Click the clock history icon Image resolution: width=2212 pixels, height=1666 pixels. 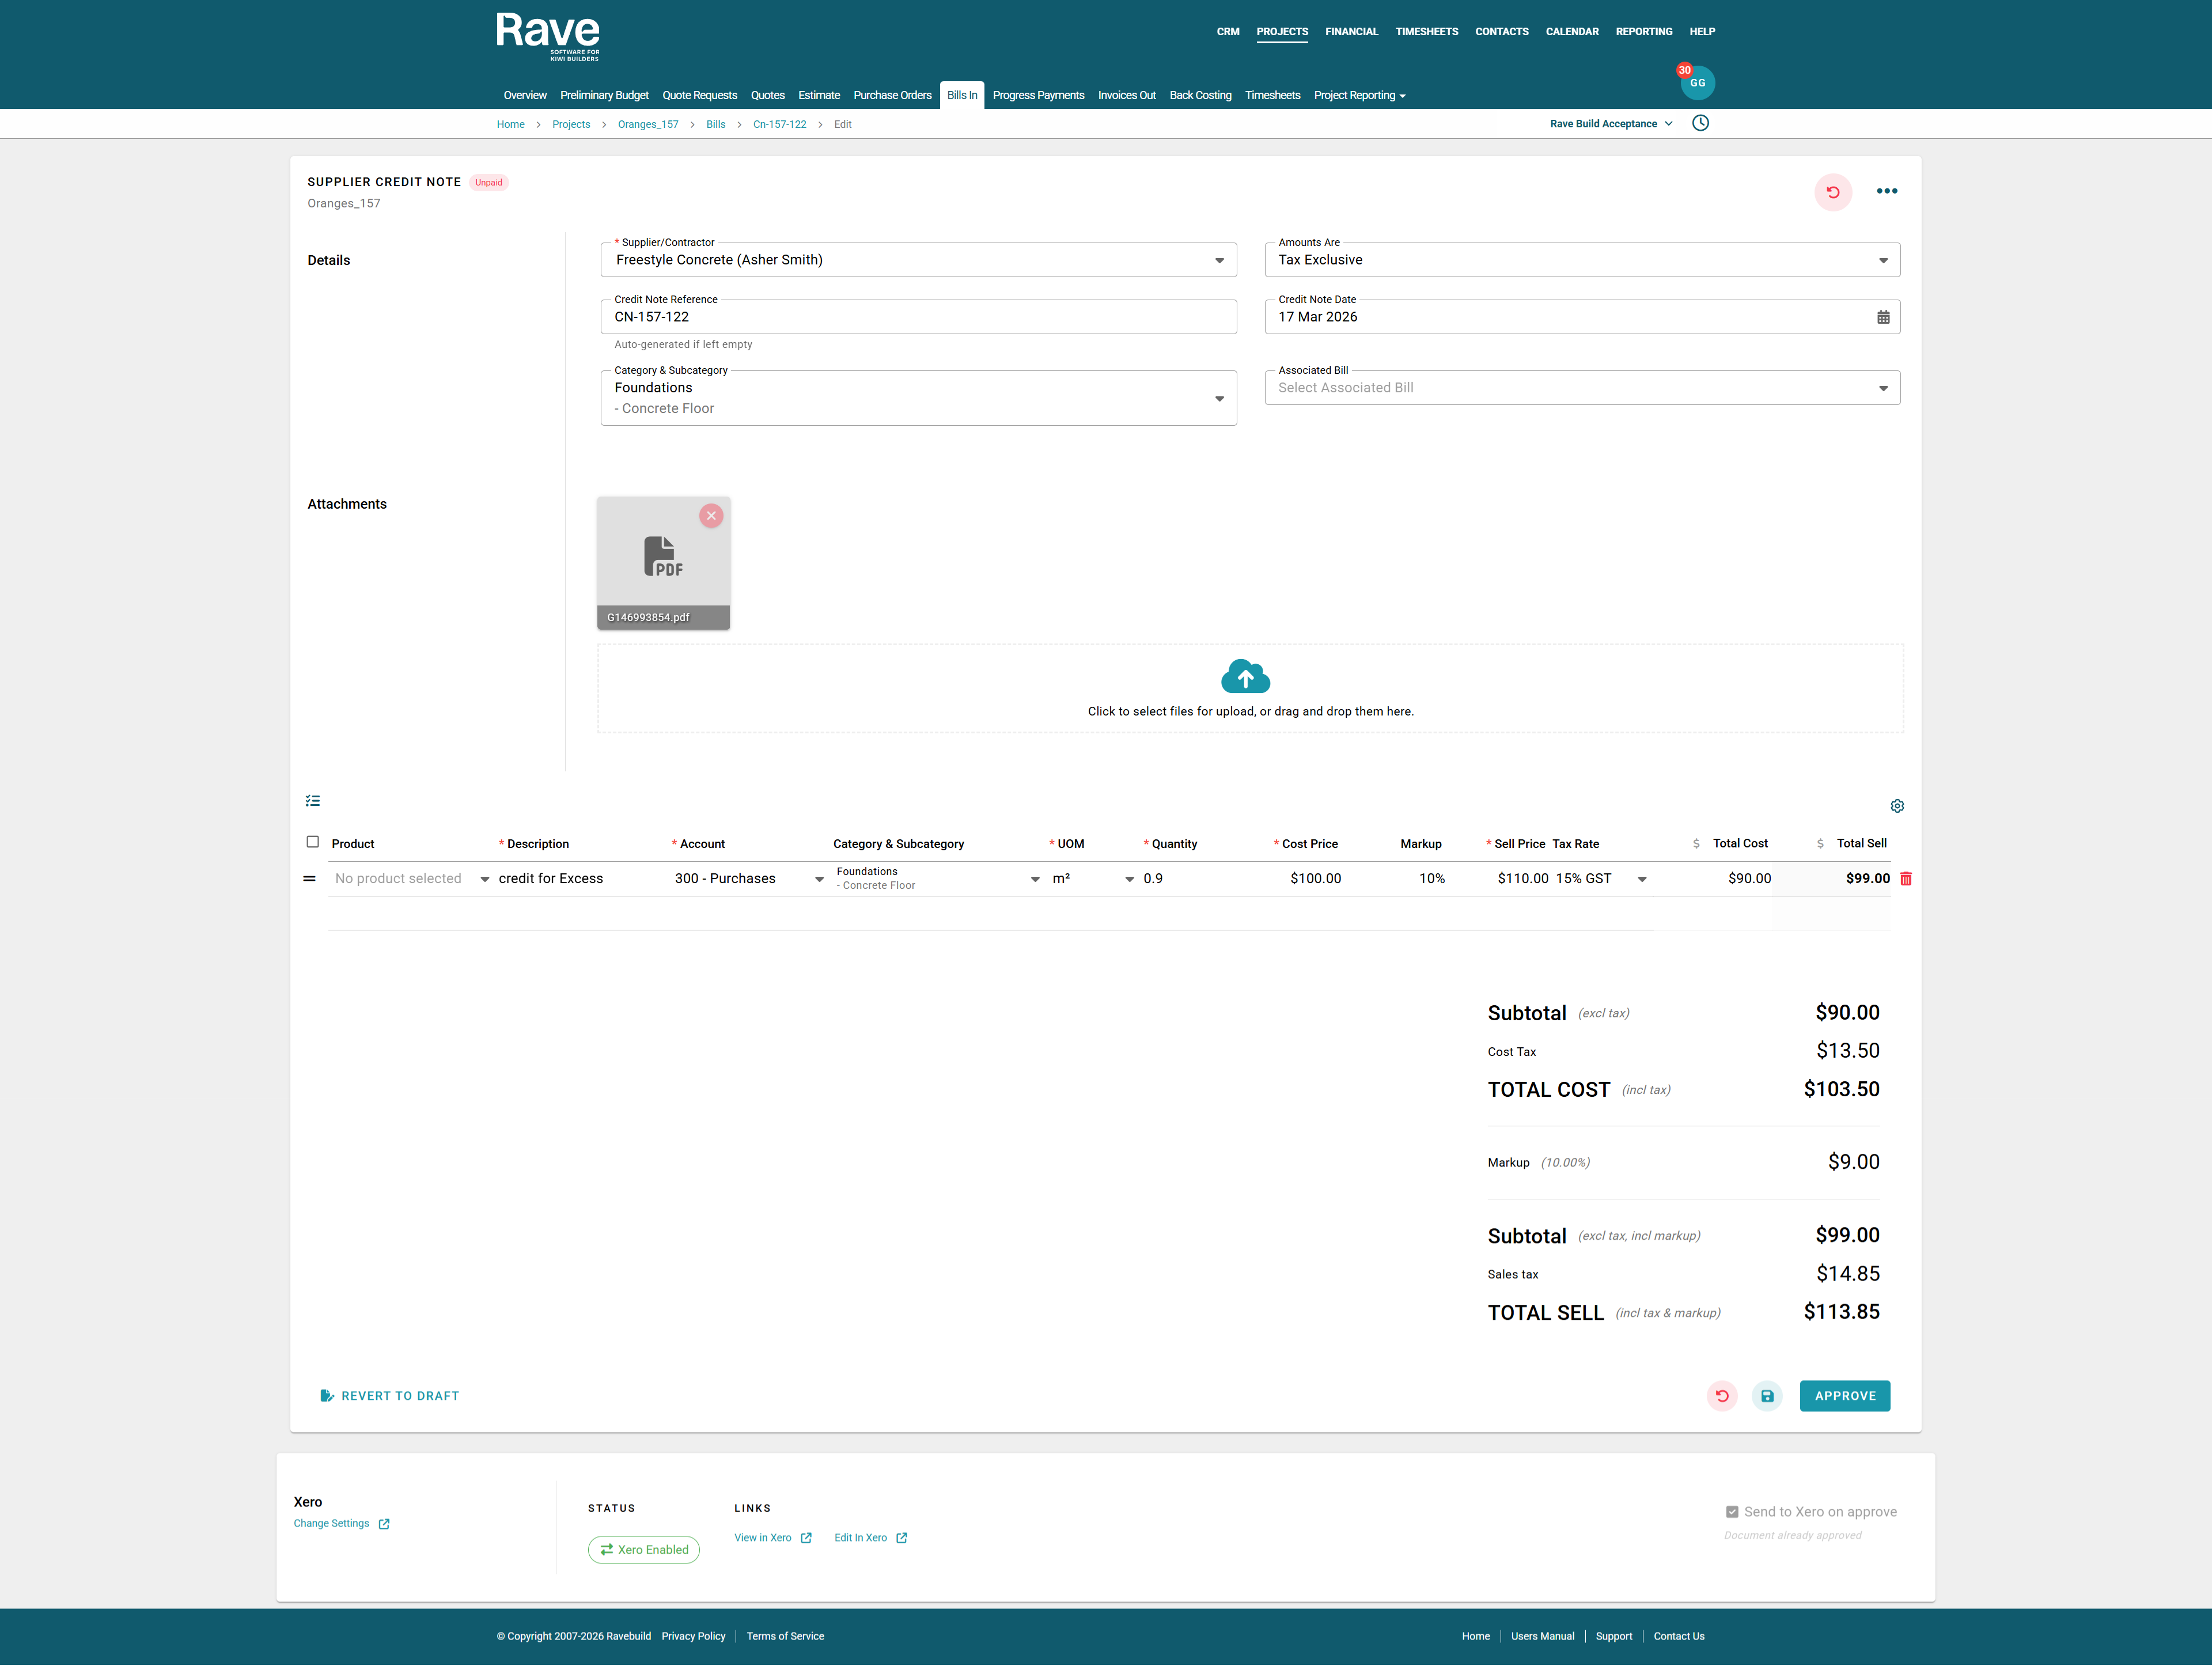[x=1700, y=123]
